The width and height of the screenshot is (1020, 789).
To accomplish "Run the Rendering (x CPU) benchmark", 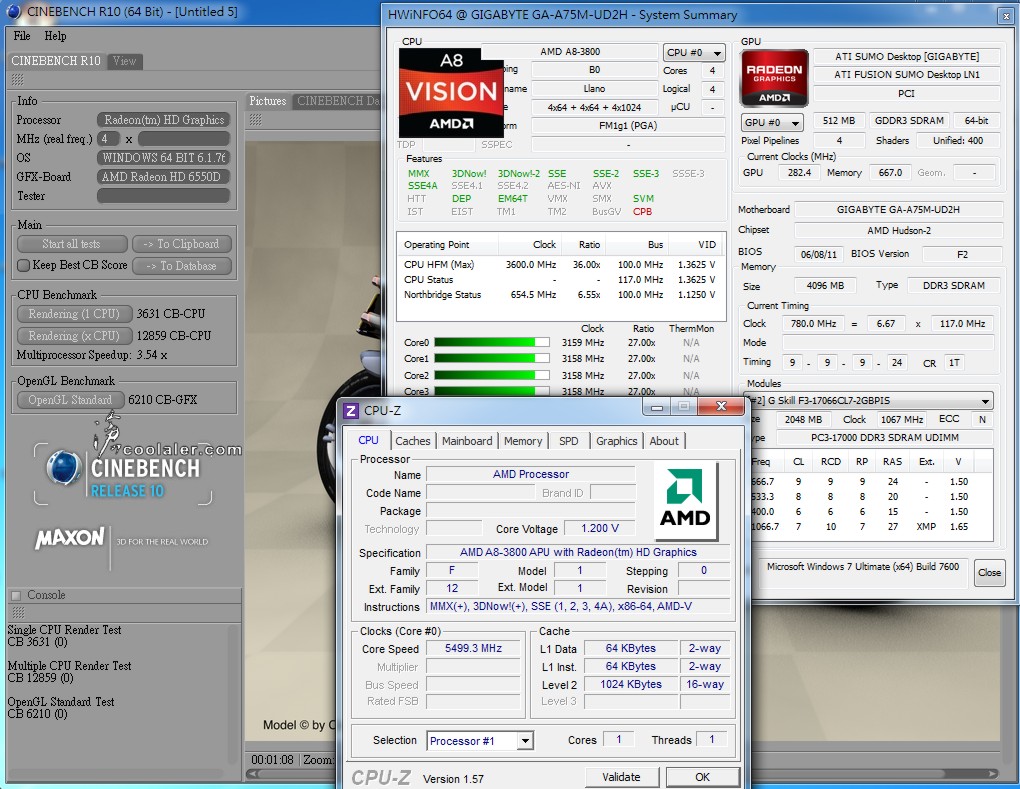I will coord(74,336).
